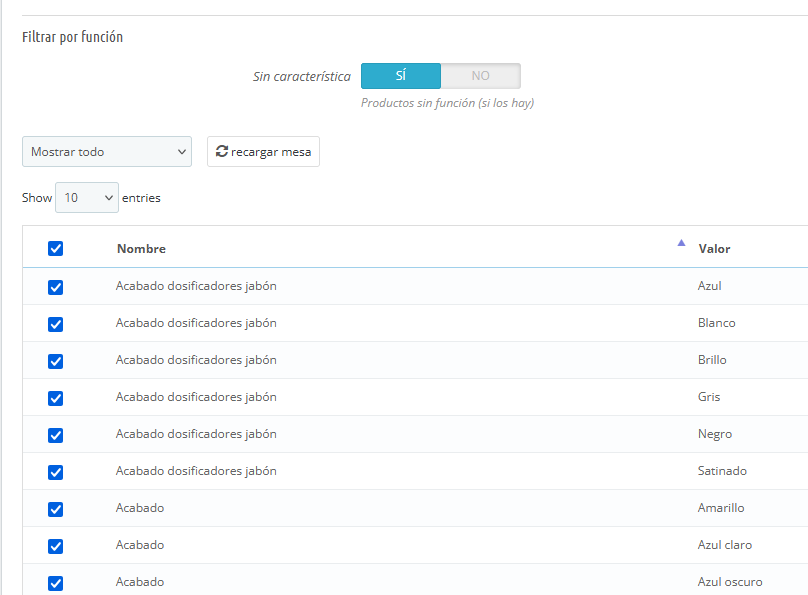Untick the Amarillo row checkbox
The image size is (808, 595).
[56, 509]
